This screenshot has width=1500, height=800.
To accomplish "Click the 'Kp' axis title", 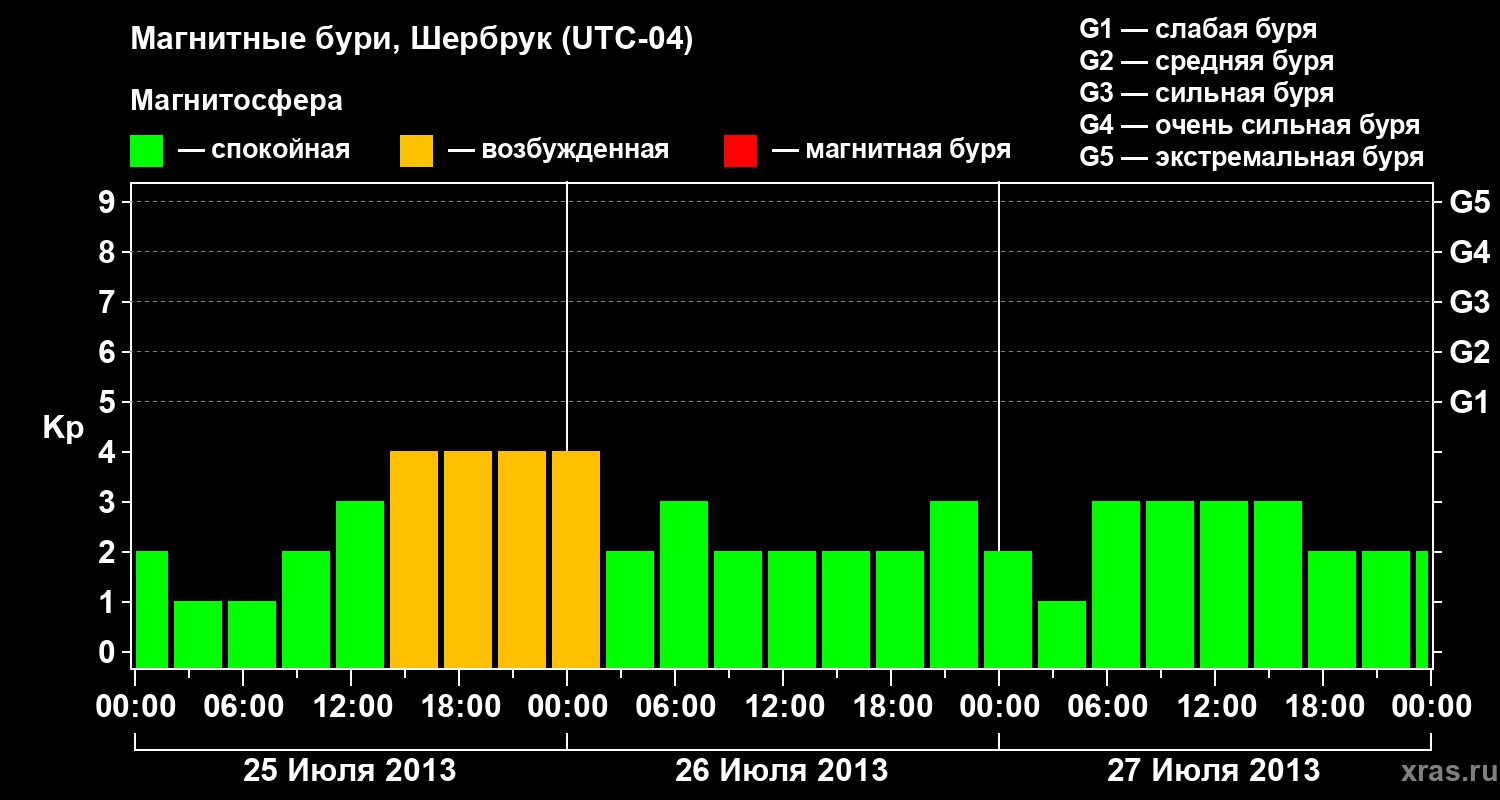I will pos(63,429).
